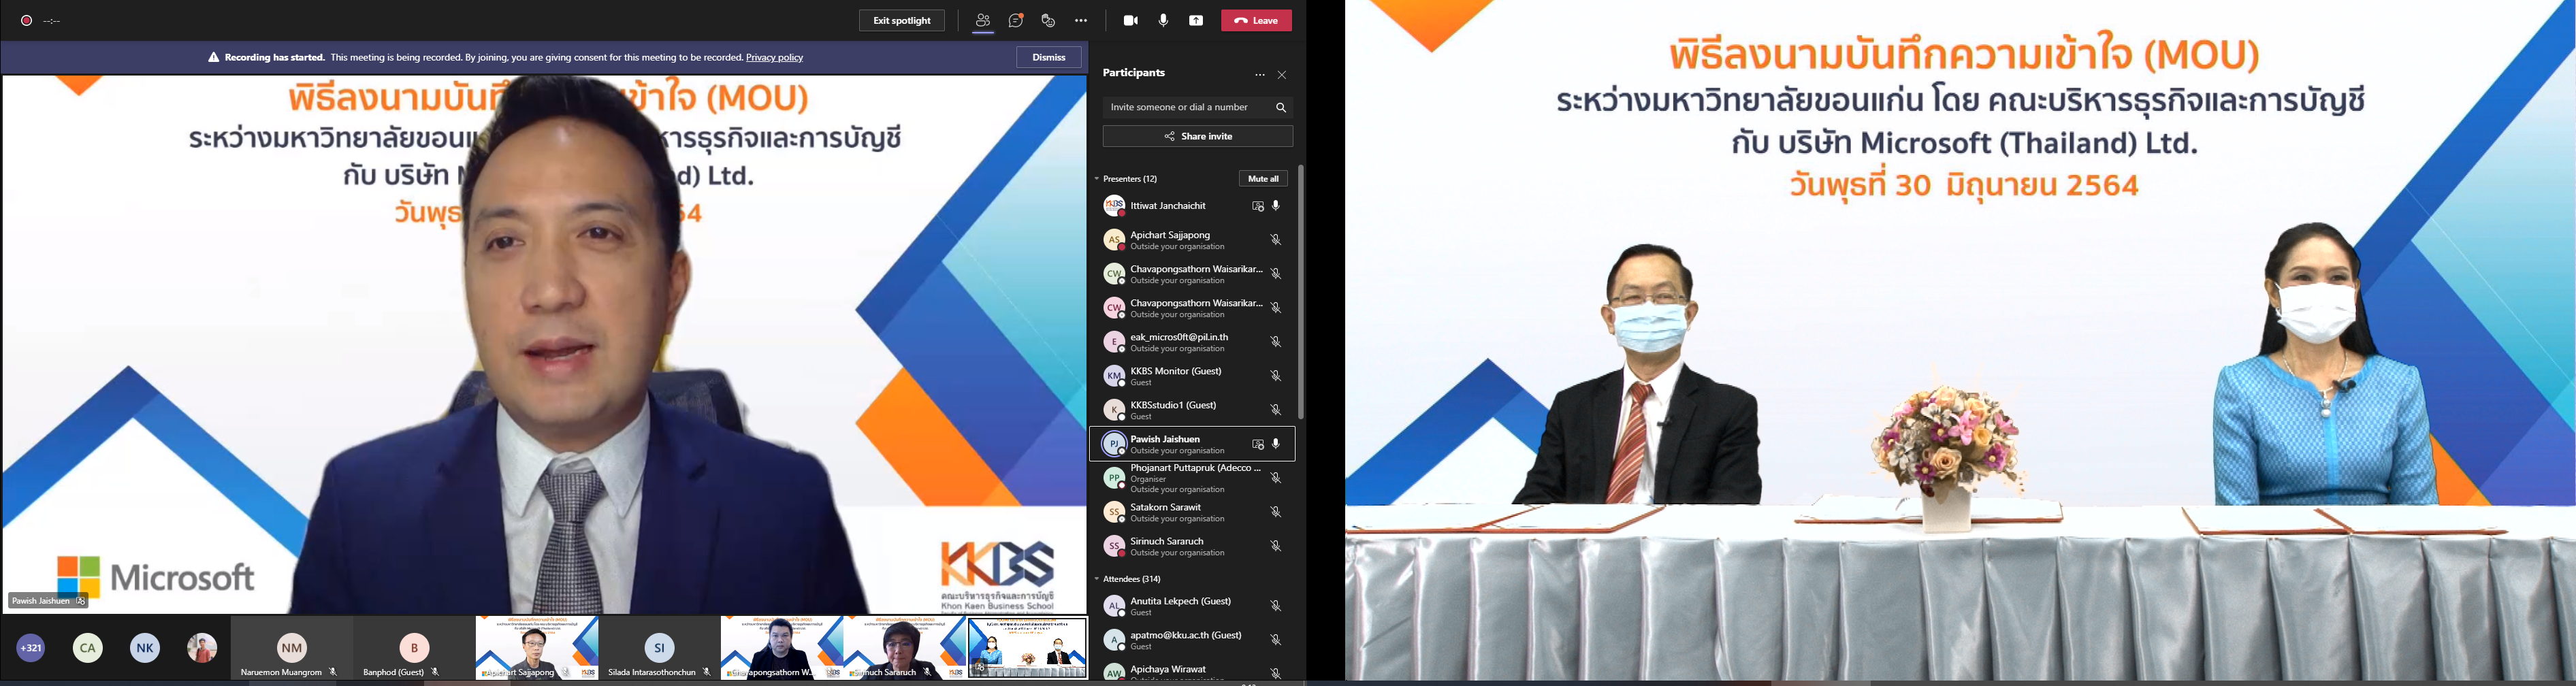Toggle the meeting microphone mute
The height and width of the screenshot is (686, 2576).
coord(1163,21)
